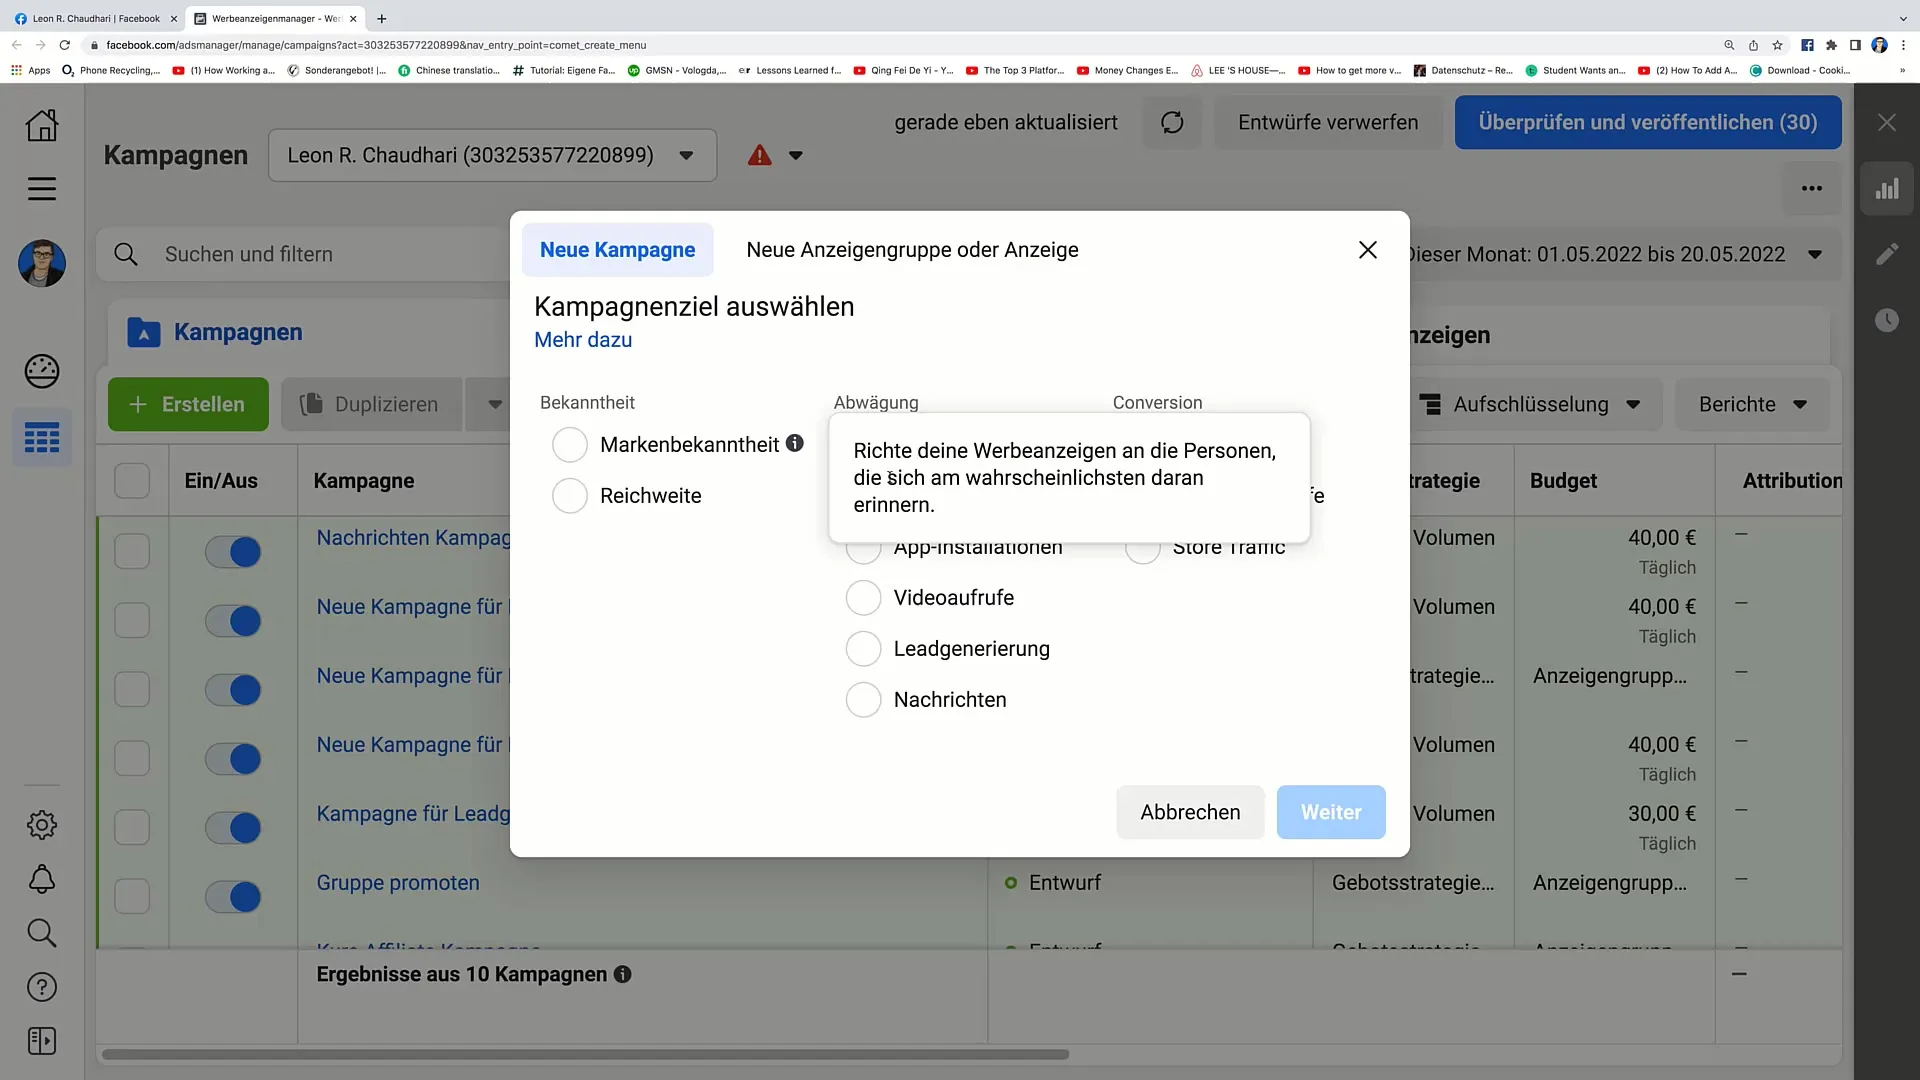
Task: Expand the account selector dropdown
Action: pyautogui.click(x=687, y=156)
